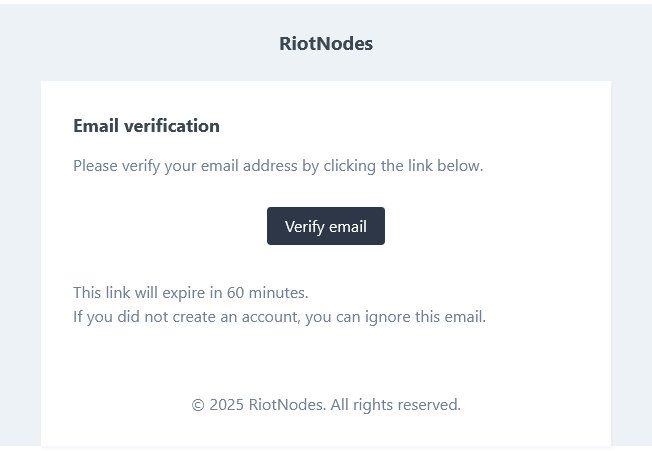Click the 'This link will expire' line
652x451 pixels.
click(x=190, y=293)
